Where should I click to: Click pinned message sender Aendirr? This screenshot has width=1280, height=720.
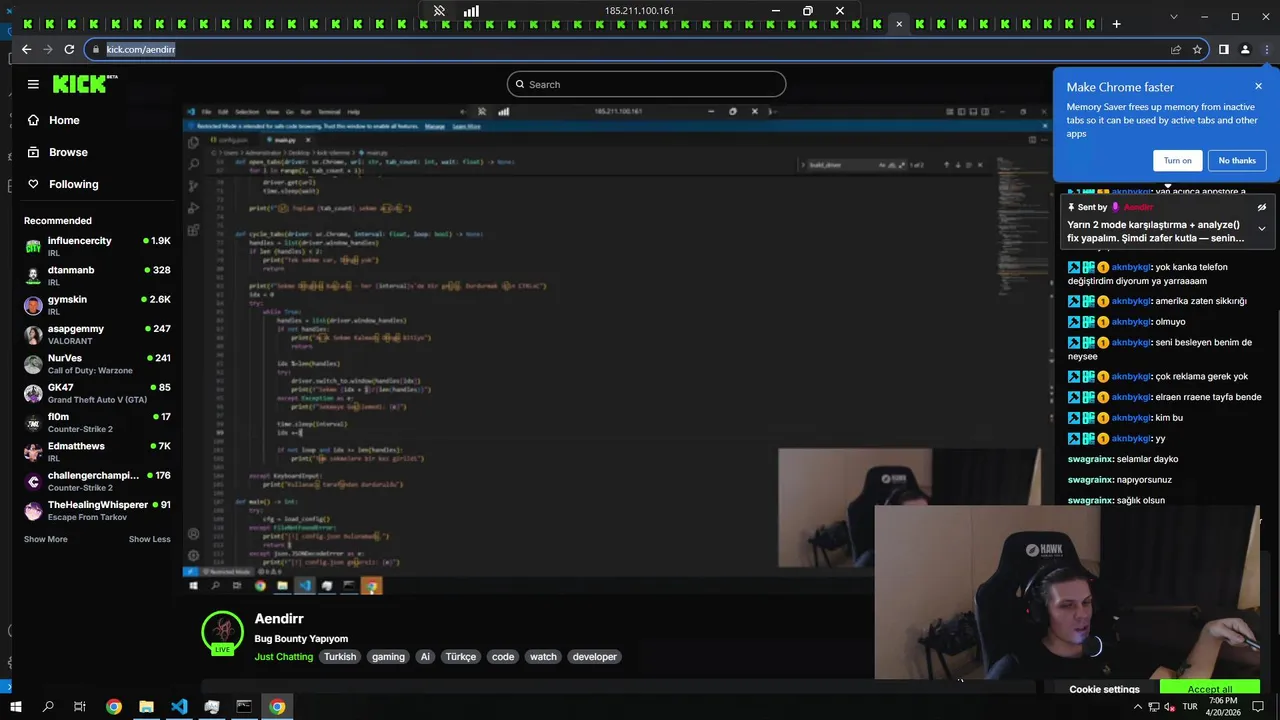[1138, 207]
